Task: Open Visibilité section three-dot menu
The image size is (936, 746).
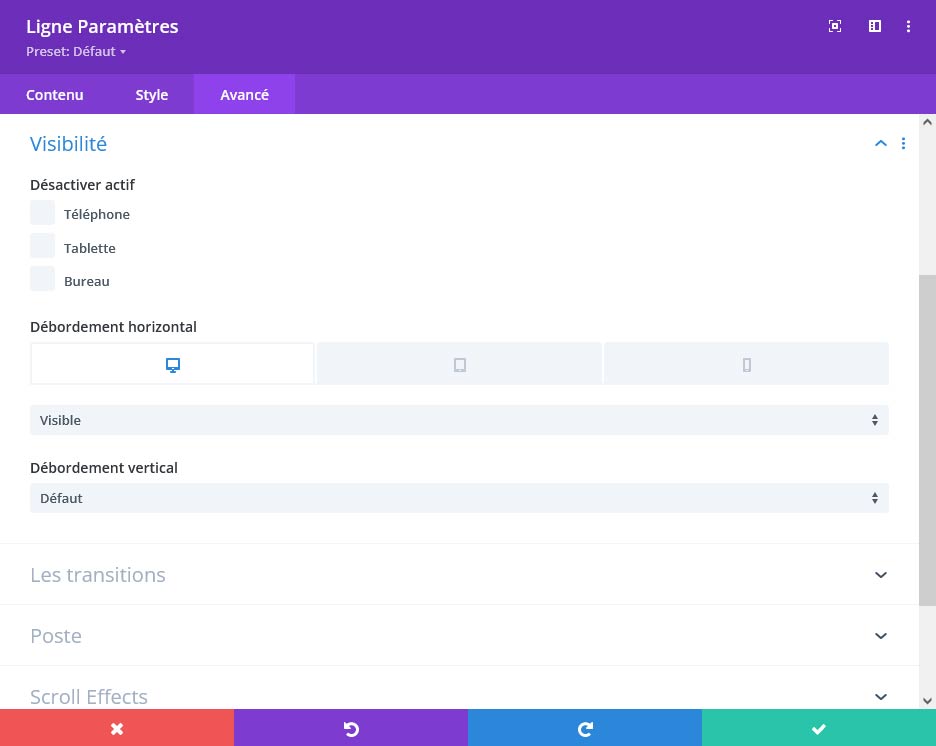Action: pyautogui.click(x=903, y=143)
